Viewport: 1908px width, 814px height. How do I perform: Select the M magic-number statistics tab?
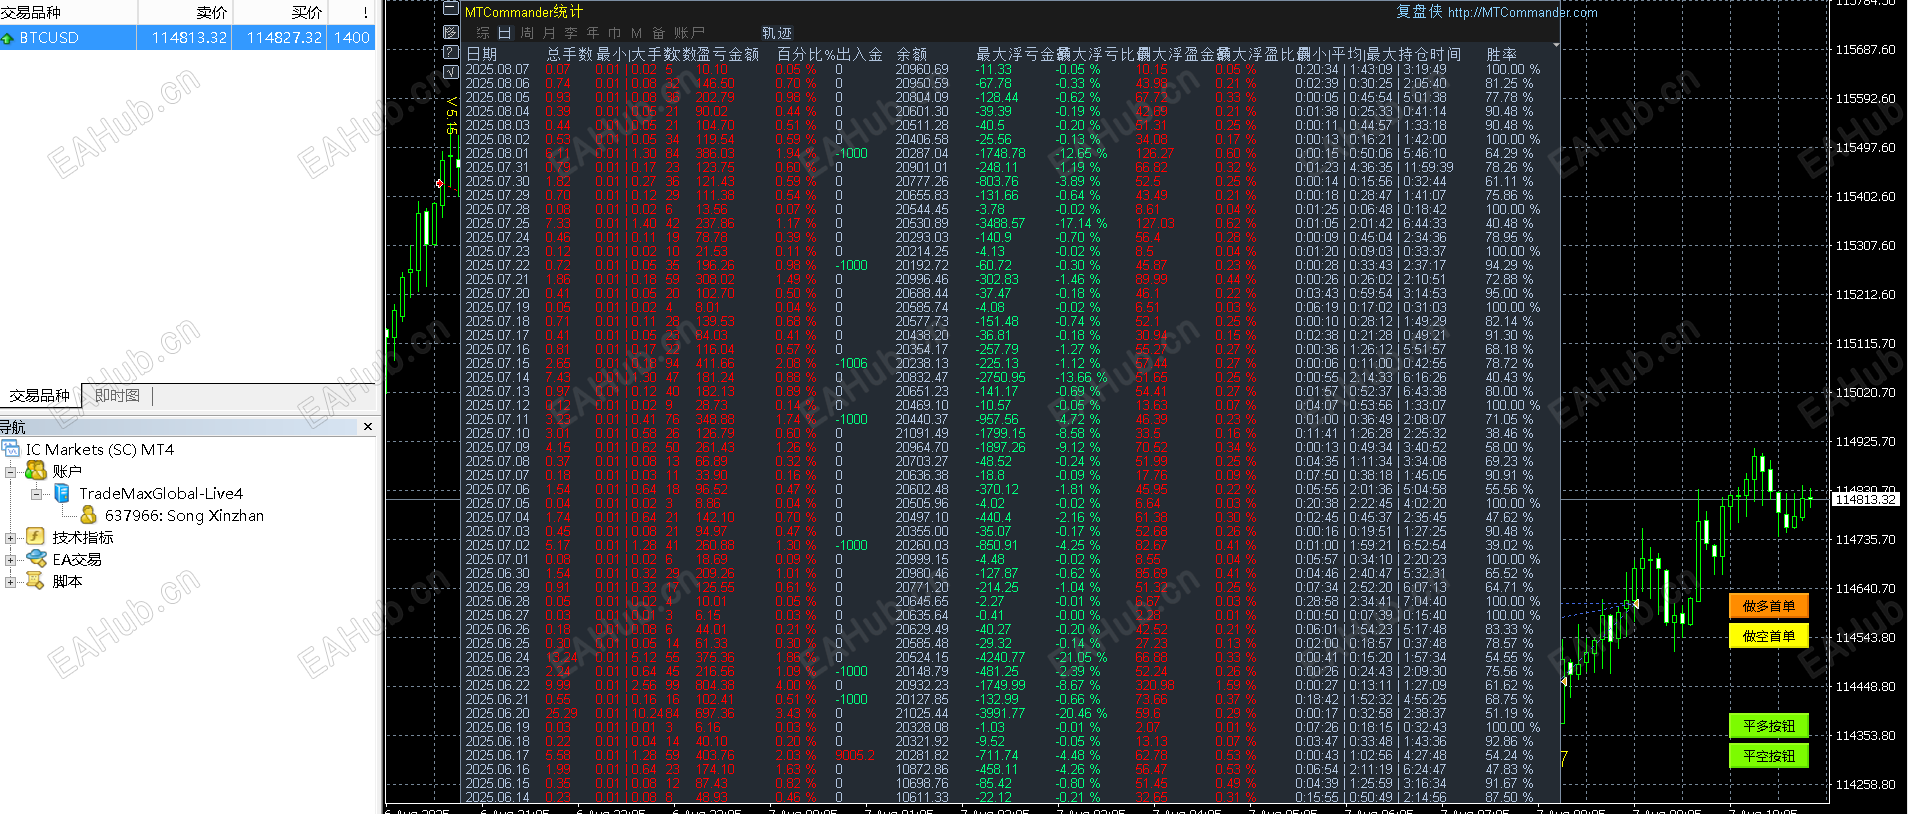(637, 33)
